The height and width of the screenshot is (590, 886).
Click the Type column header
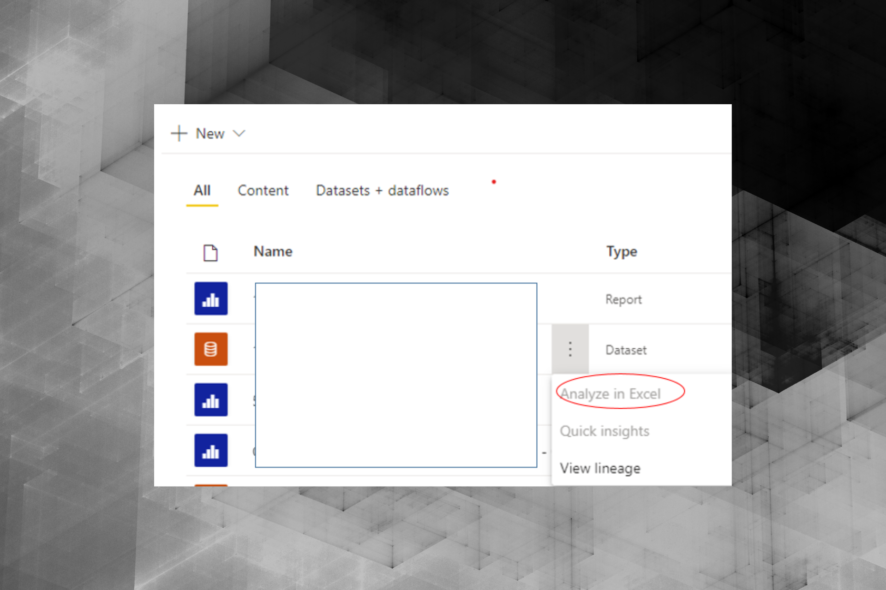point(621,251)
